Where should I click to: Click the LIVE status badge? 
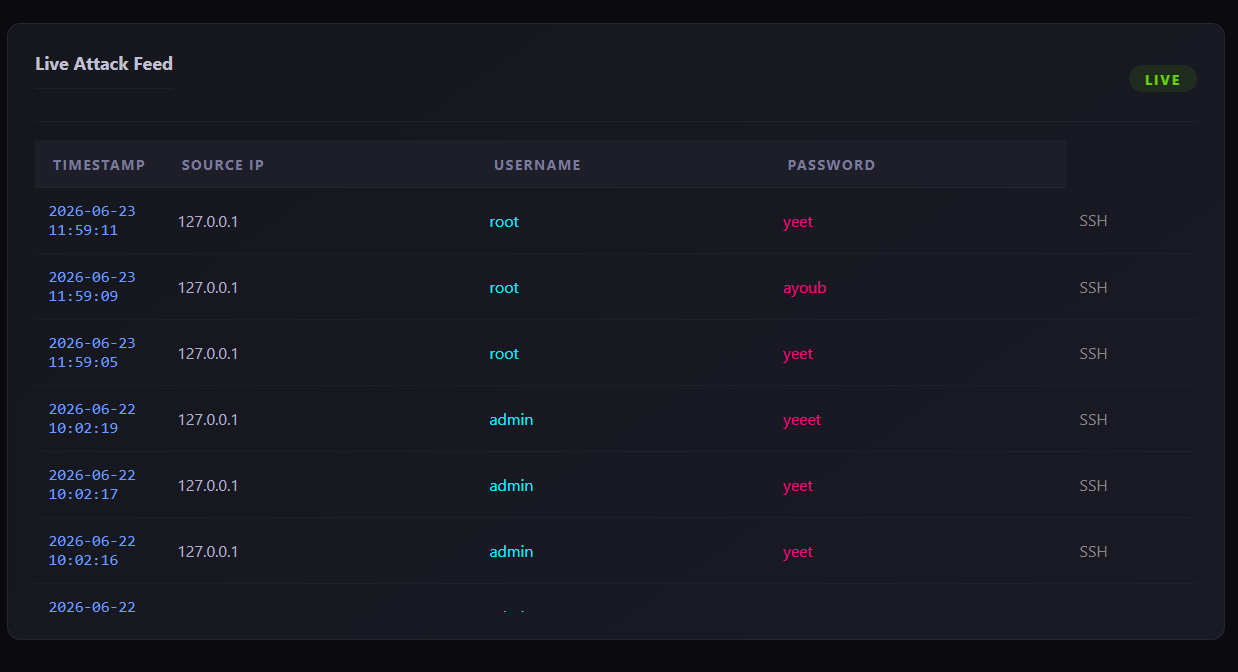[1162, 79]
